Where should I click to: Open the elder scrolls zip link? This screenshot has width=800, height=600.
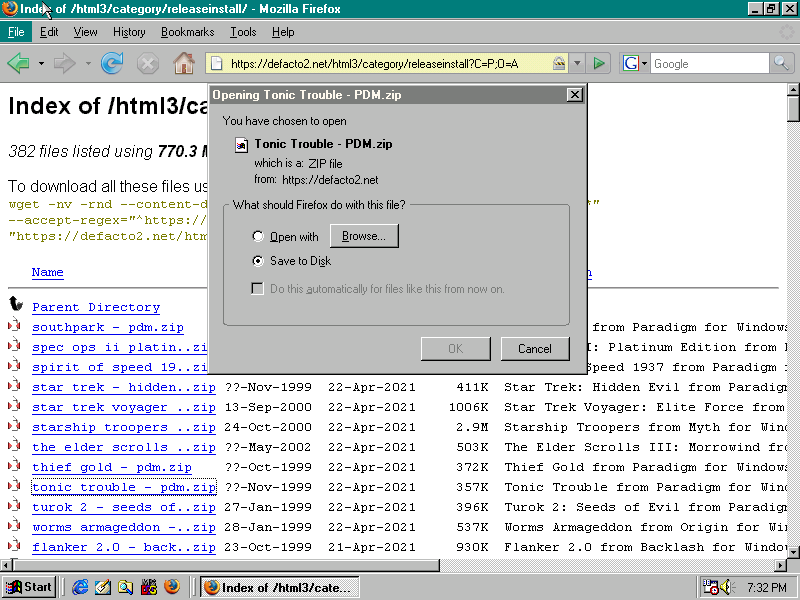tap(123, 447)
